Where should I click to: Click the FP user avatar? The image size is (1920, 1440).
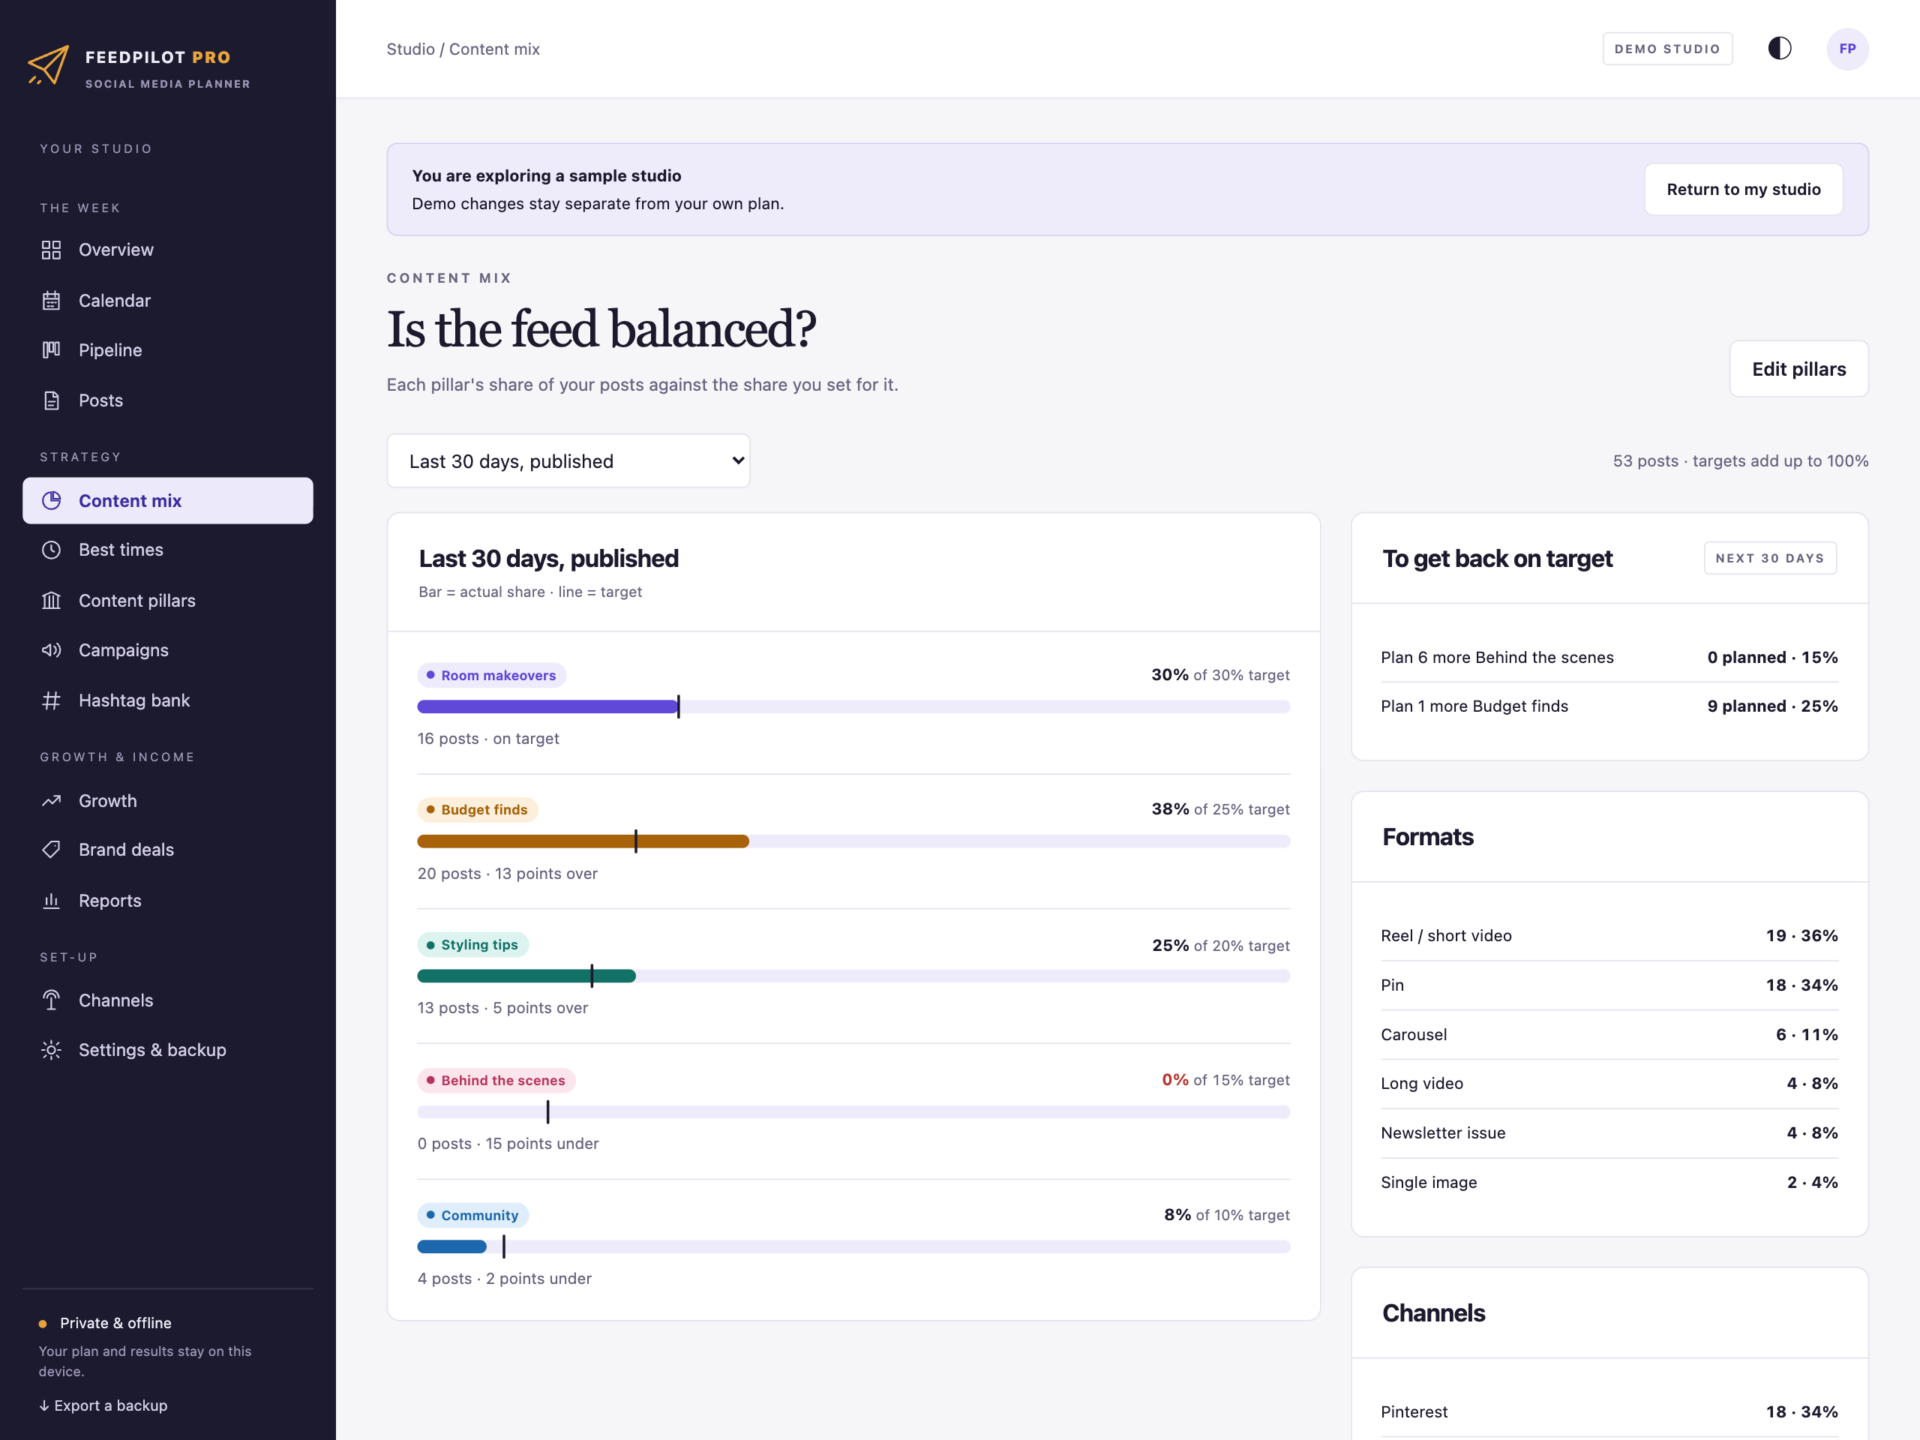1847,49
